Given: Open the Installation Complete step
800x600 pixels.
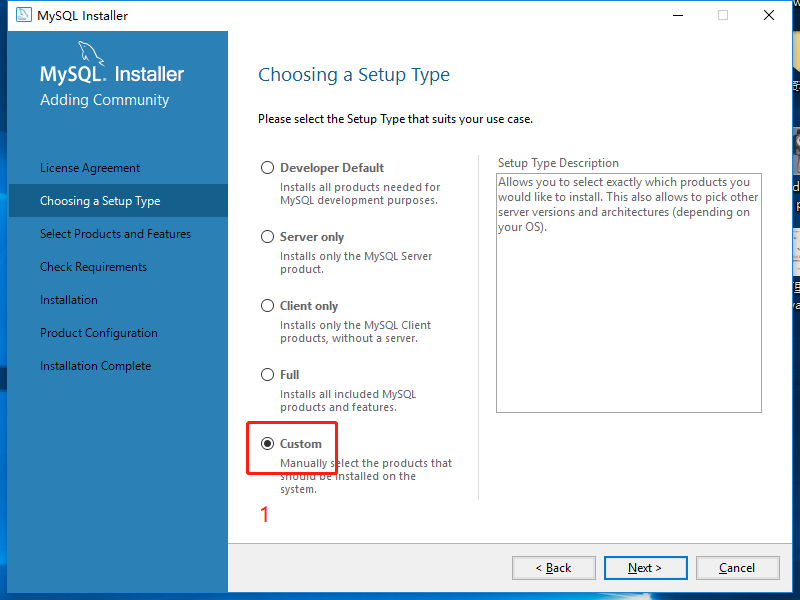Looking at the screenshot, I should pyautogui.click(x=95, y=366).
